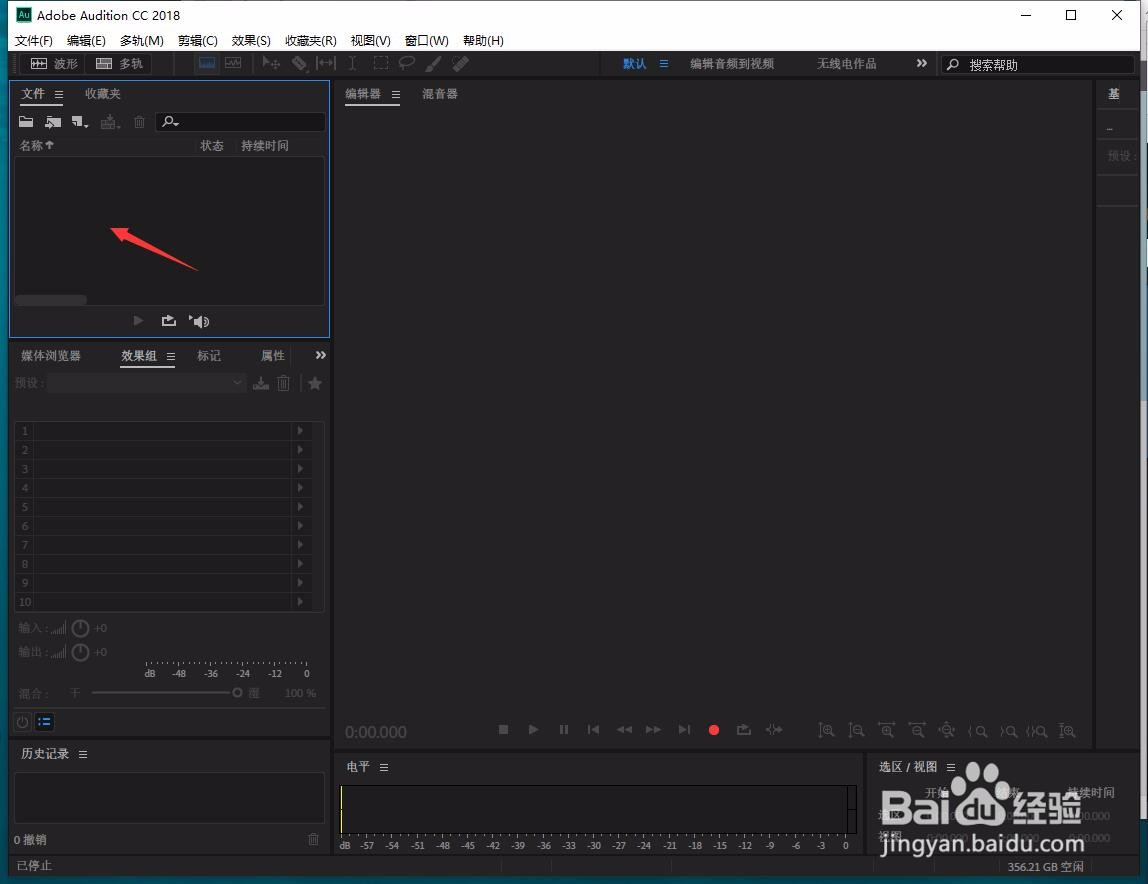Select the Lasso Selection tool

tap(406, 64)
